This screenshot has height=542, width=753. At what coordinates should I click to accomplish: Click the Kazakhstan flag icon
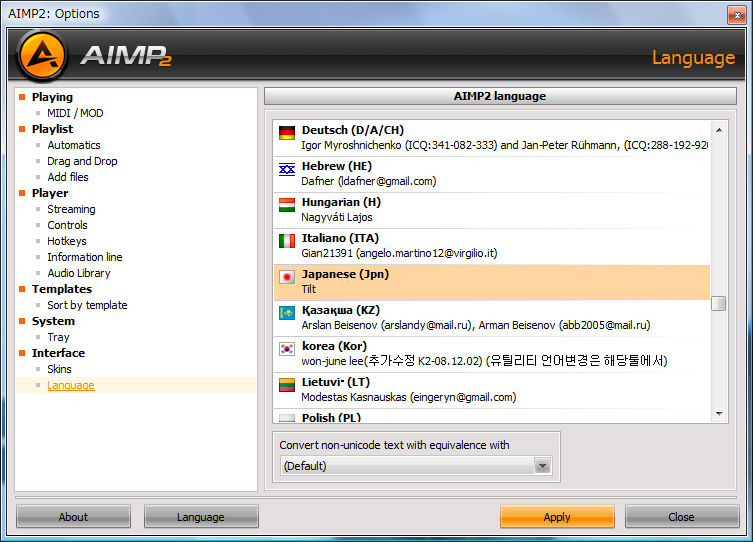coord(287,313)
